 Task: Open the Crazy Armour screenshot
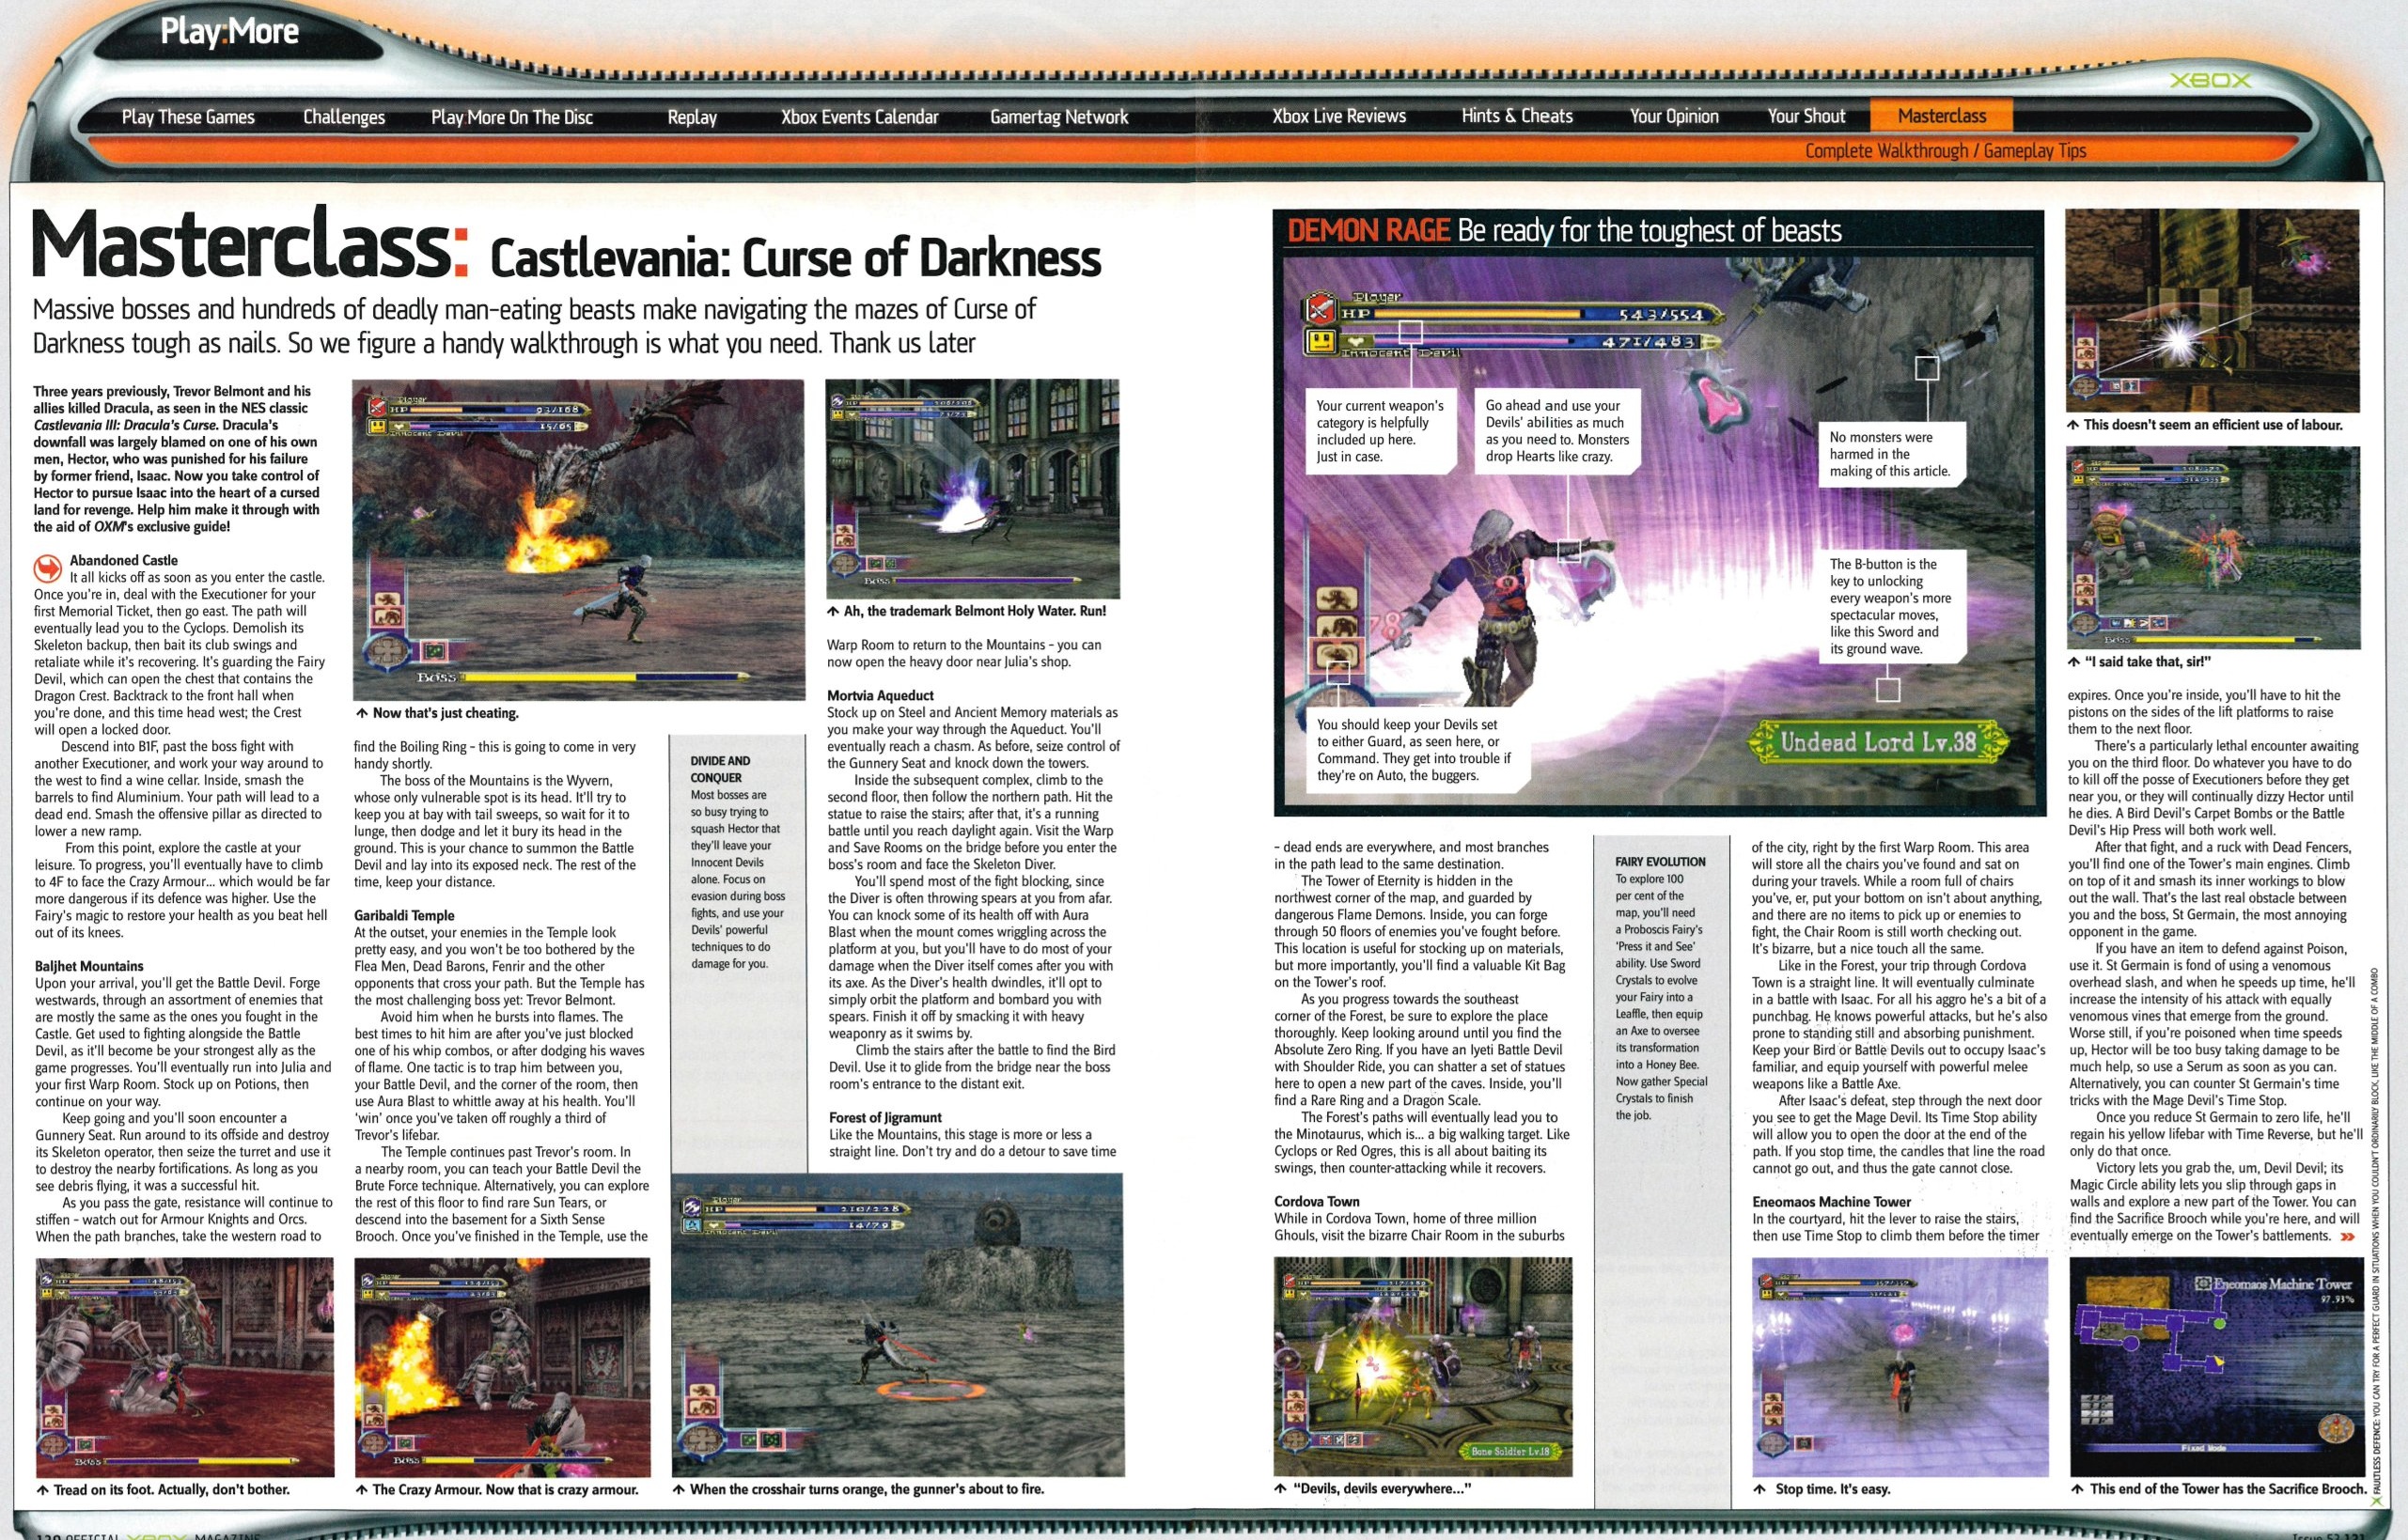pyautogui.click(x=502, y=1367)
